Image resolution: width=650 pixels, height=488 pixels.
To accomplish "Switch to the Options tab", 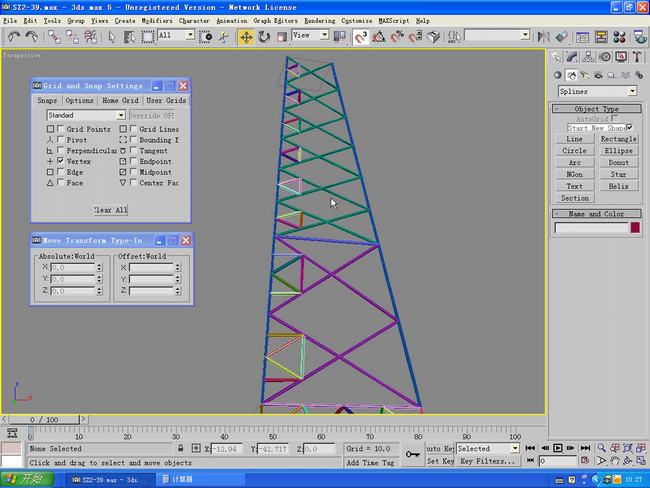I will tap(79, 100).
